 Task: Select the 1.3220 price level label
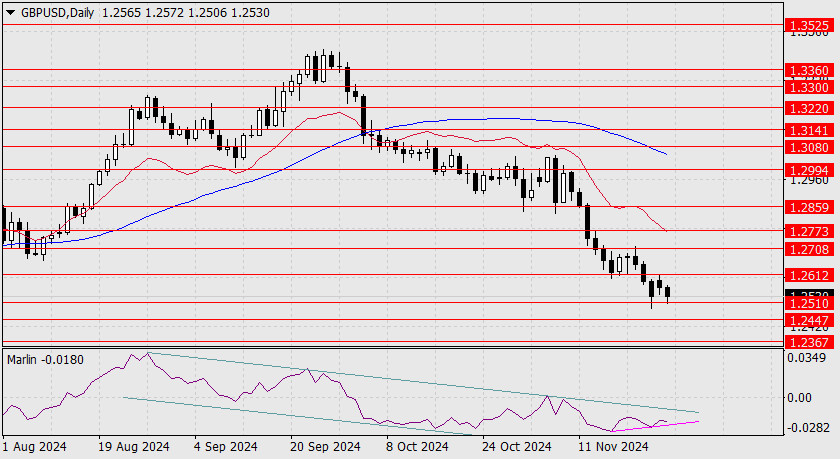(x=809, y=108)
